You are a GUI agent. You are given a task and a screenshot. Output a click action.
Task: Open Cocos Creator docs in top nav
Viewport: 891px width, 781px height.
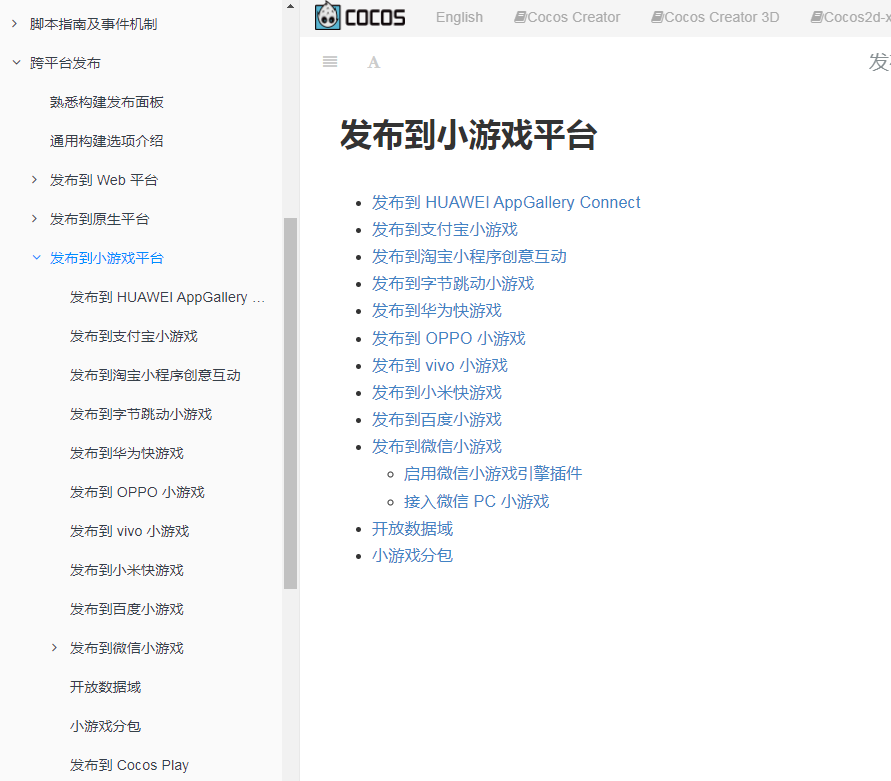[x=567, y=17]
